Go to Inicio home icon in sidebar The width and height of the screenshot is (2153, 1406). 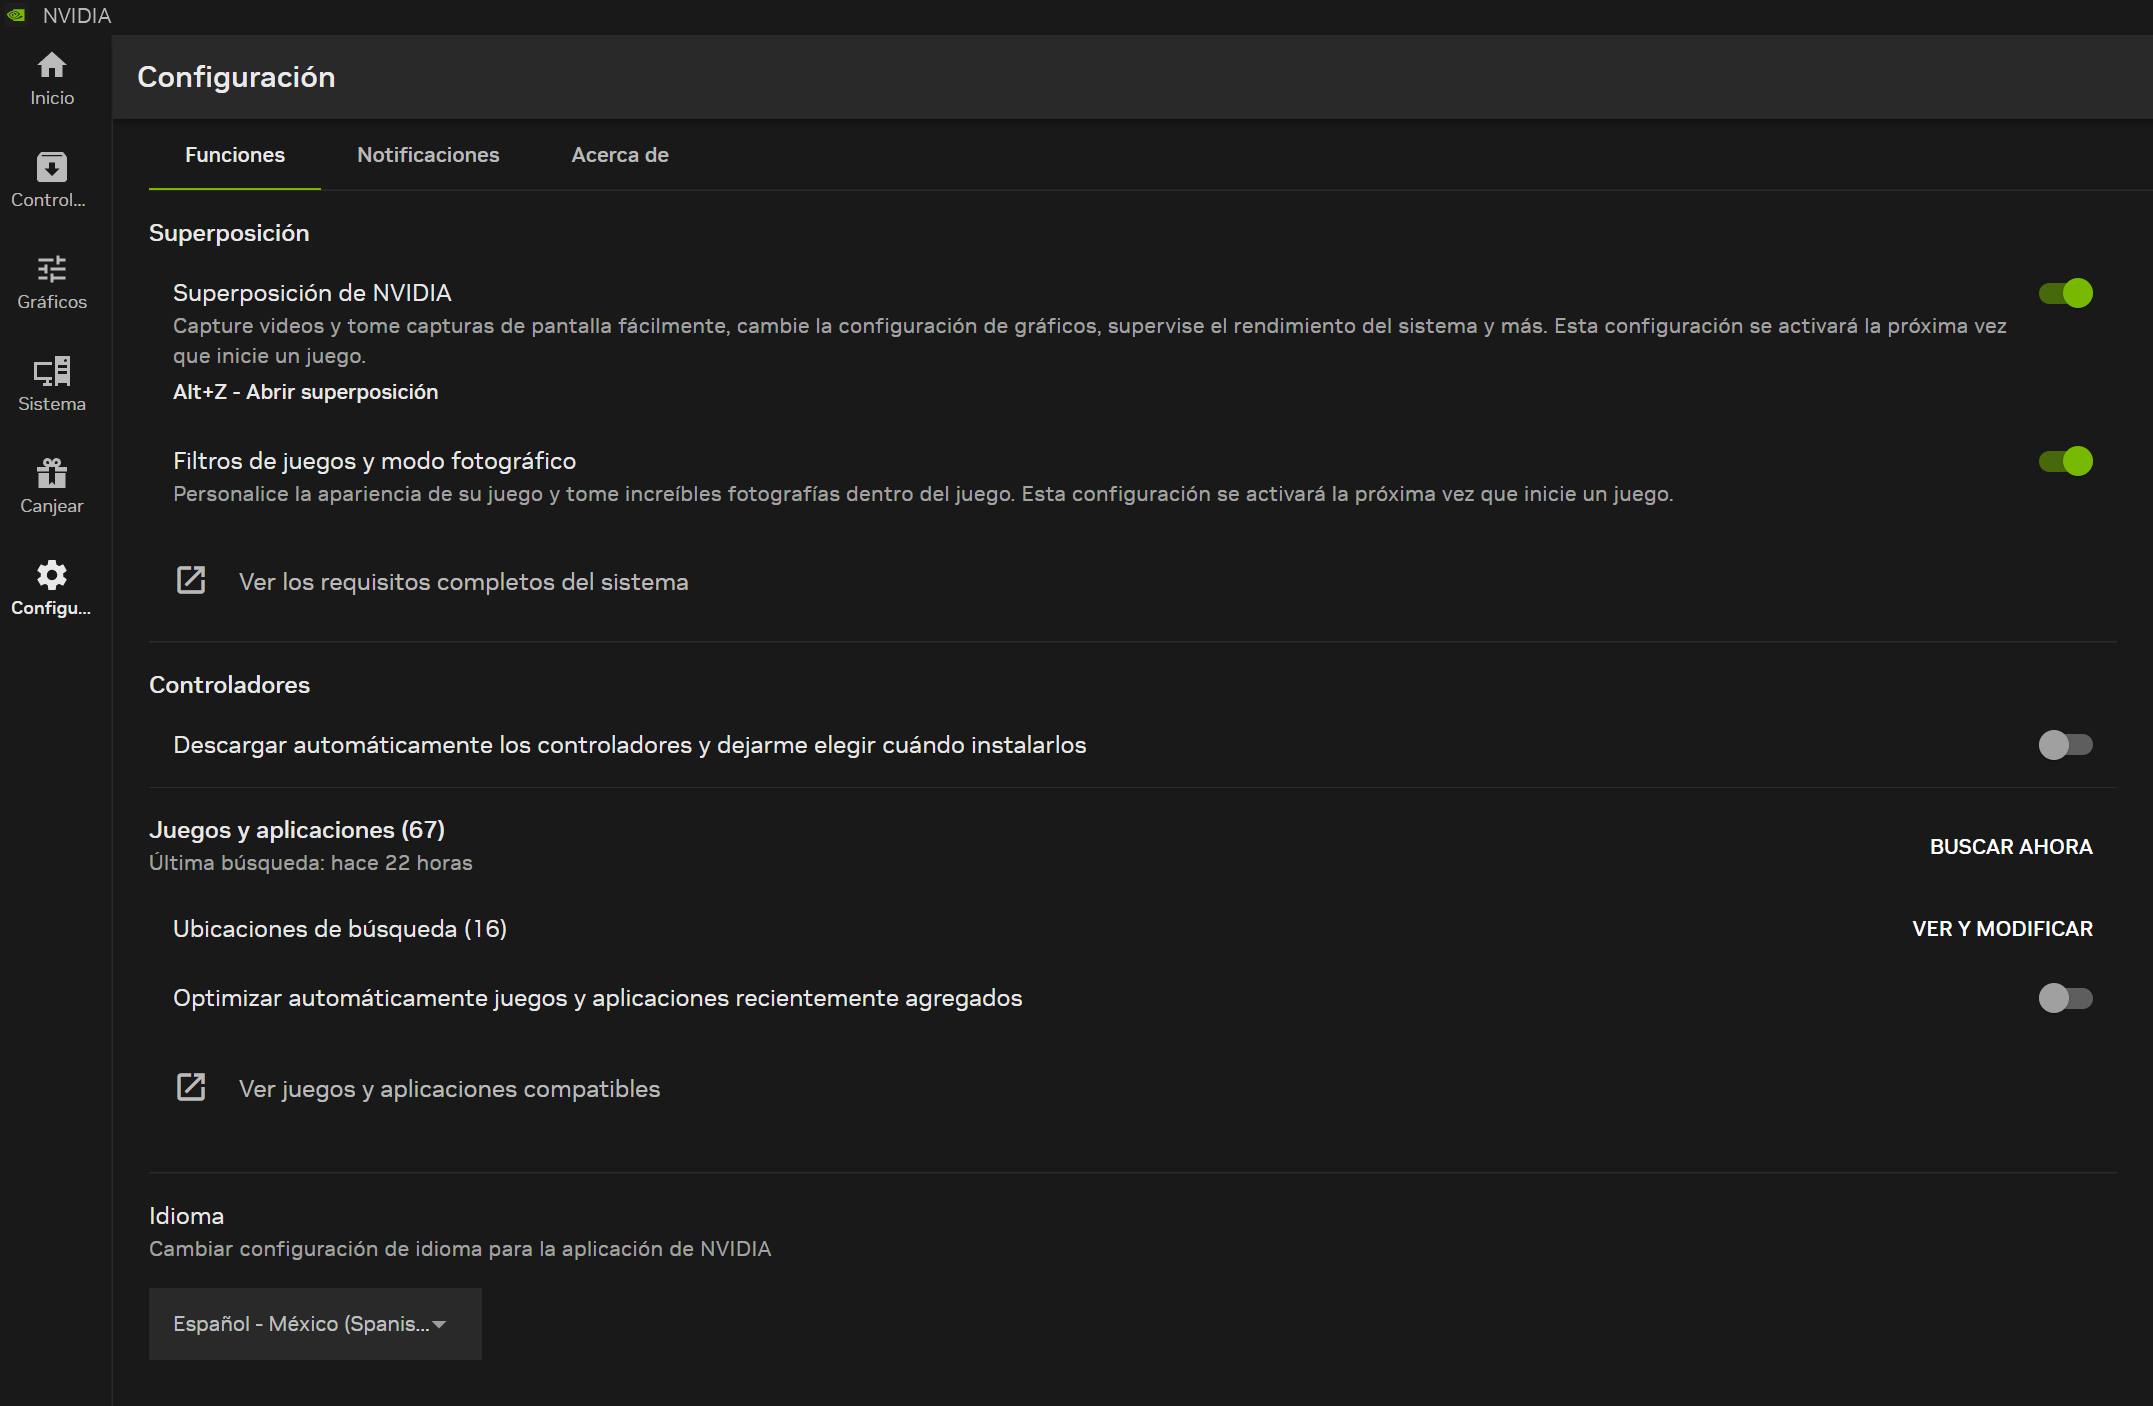tap(52, 66)
